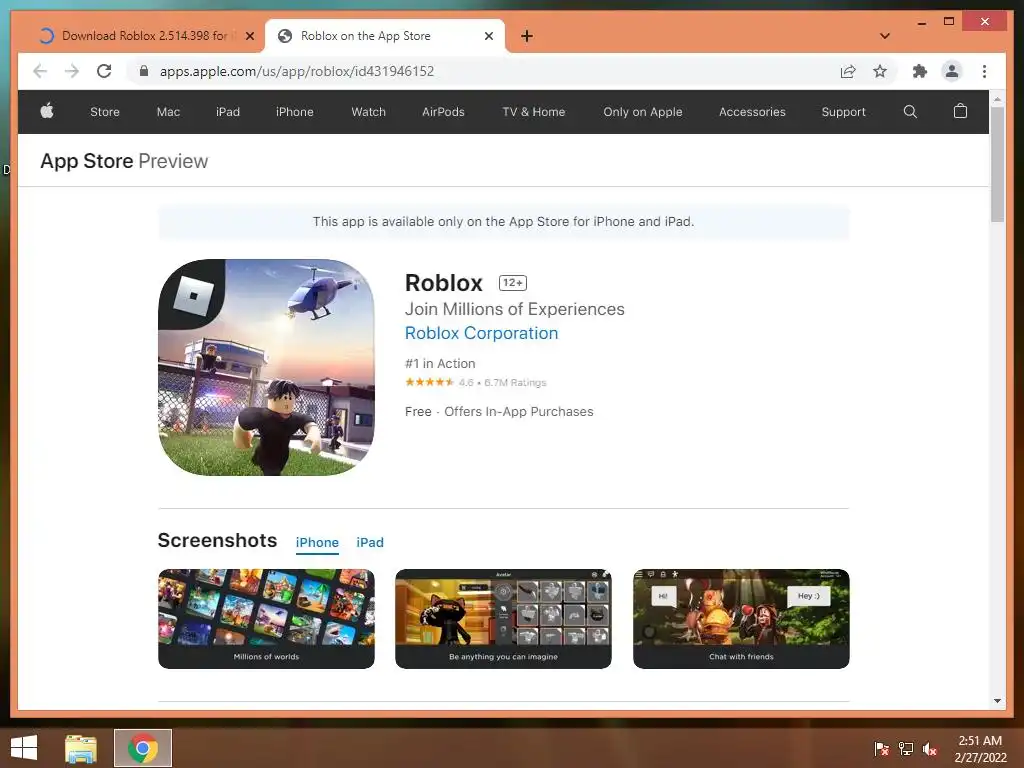Open the Store menu item
Viewport: 1024px width, 768px height.
[x=104, y=112]
